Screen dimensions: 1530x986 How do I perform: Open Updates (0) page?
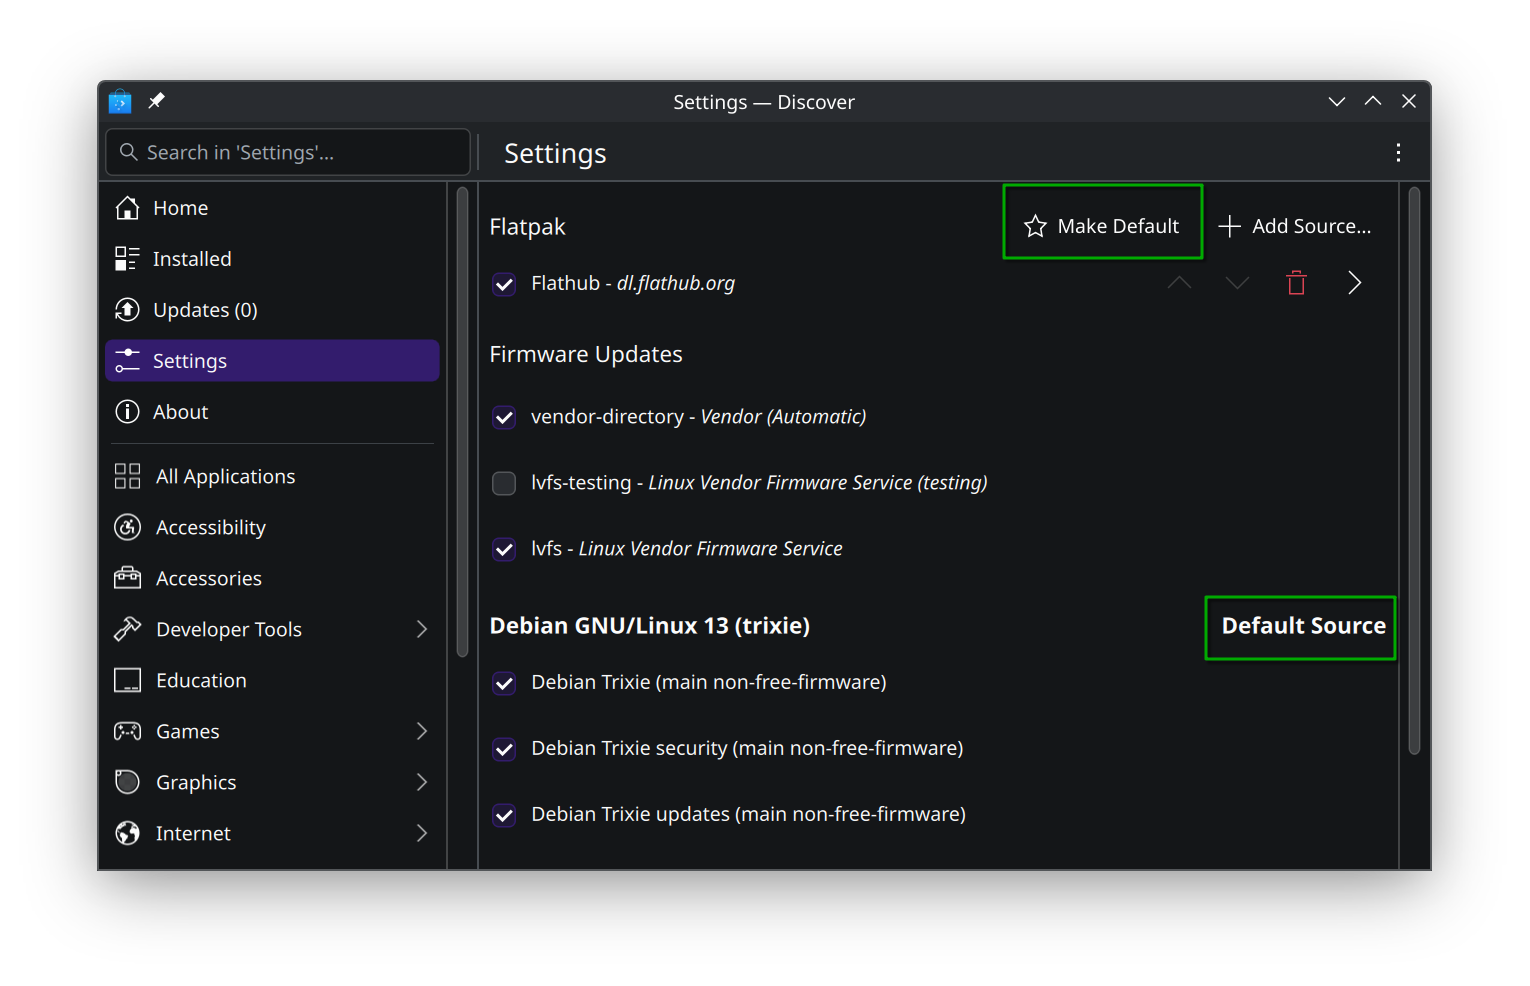(x=272, y=310)
